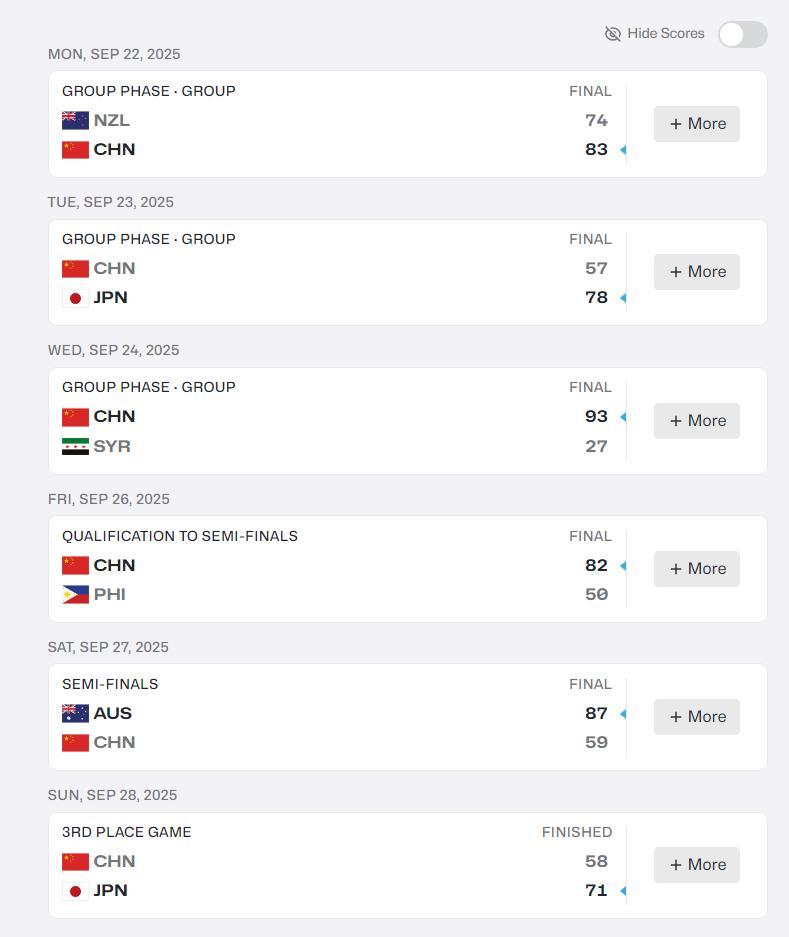Image resolution: width=789 pixels, height=937 pixels.
Task: Open More for the 3rd place game
Action: click(697, 865)
